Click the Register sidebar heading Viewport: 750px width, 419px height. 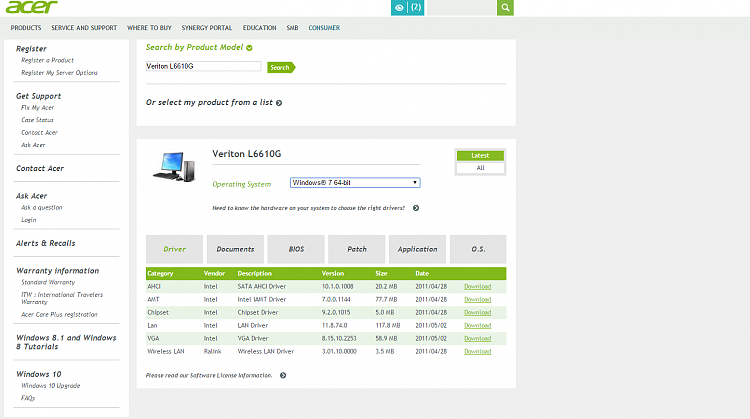[x=31, y=49]
